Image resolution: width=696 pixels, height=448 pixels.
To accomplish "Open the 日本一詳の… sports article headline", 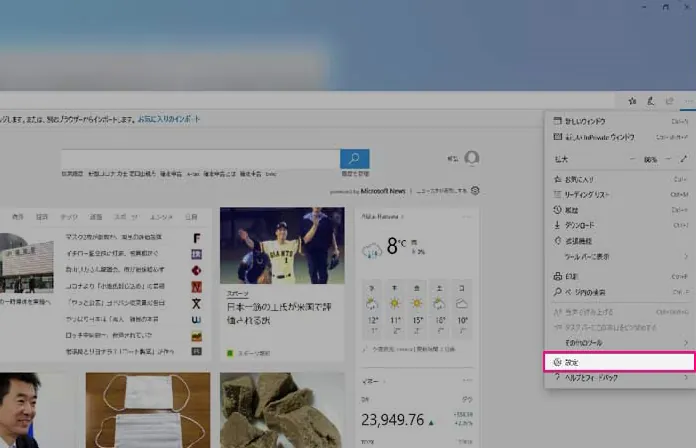I will (279, 313).
